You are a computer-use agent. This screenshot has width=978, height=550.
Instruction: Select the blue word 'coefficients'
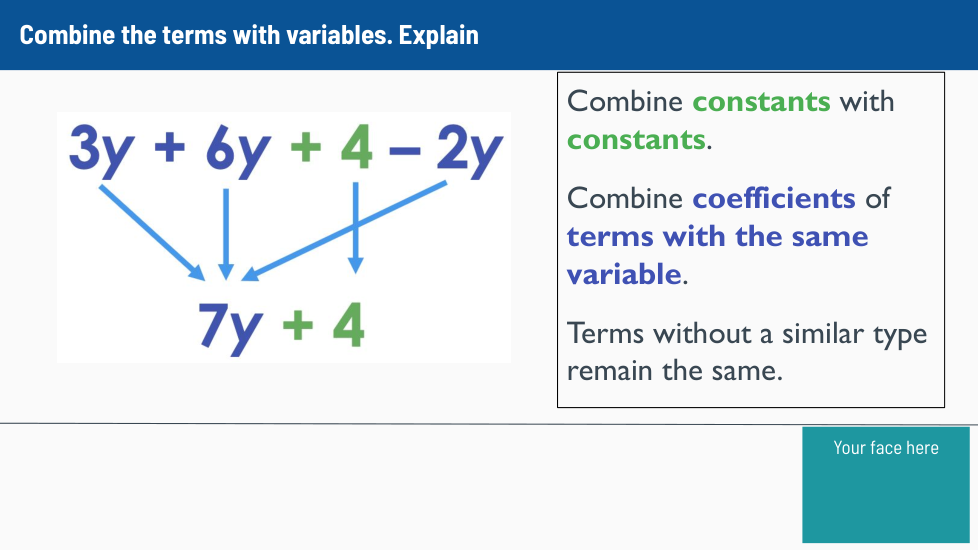(x=774, y=198)
